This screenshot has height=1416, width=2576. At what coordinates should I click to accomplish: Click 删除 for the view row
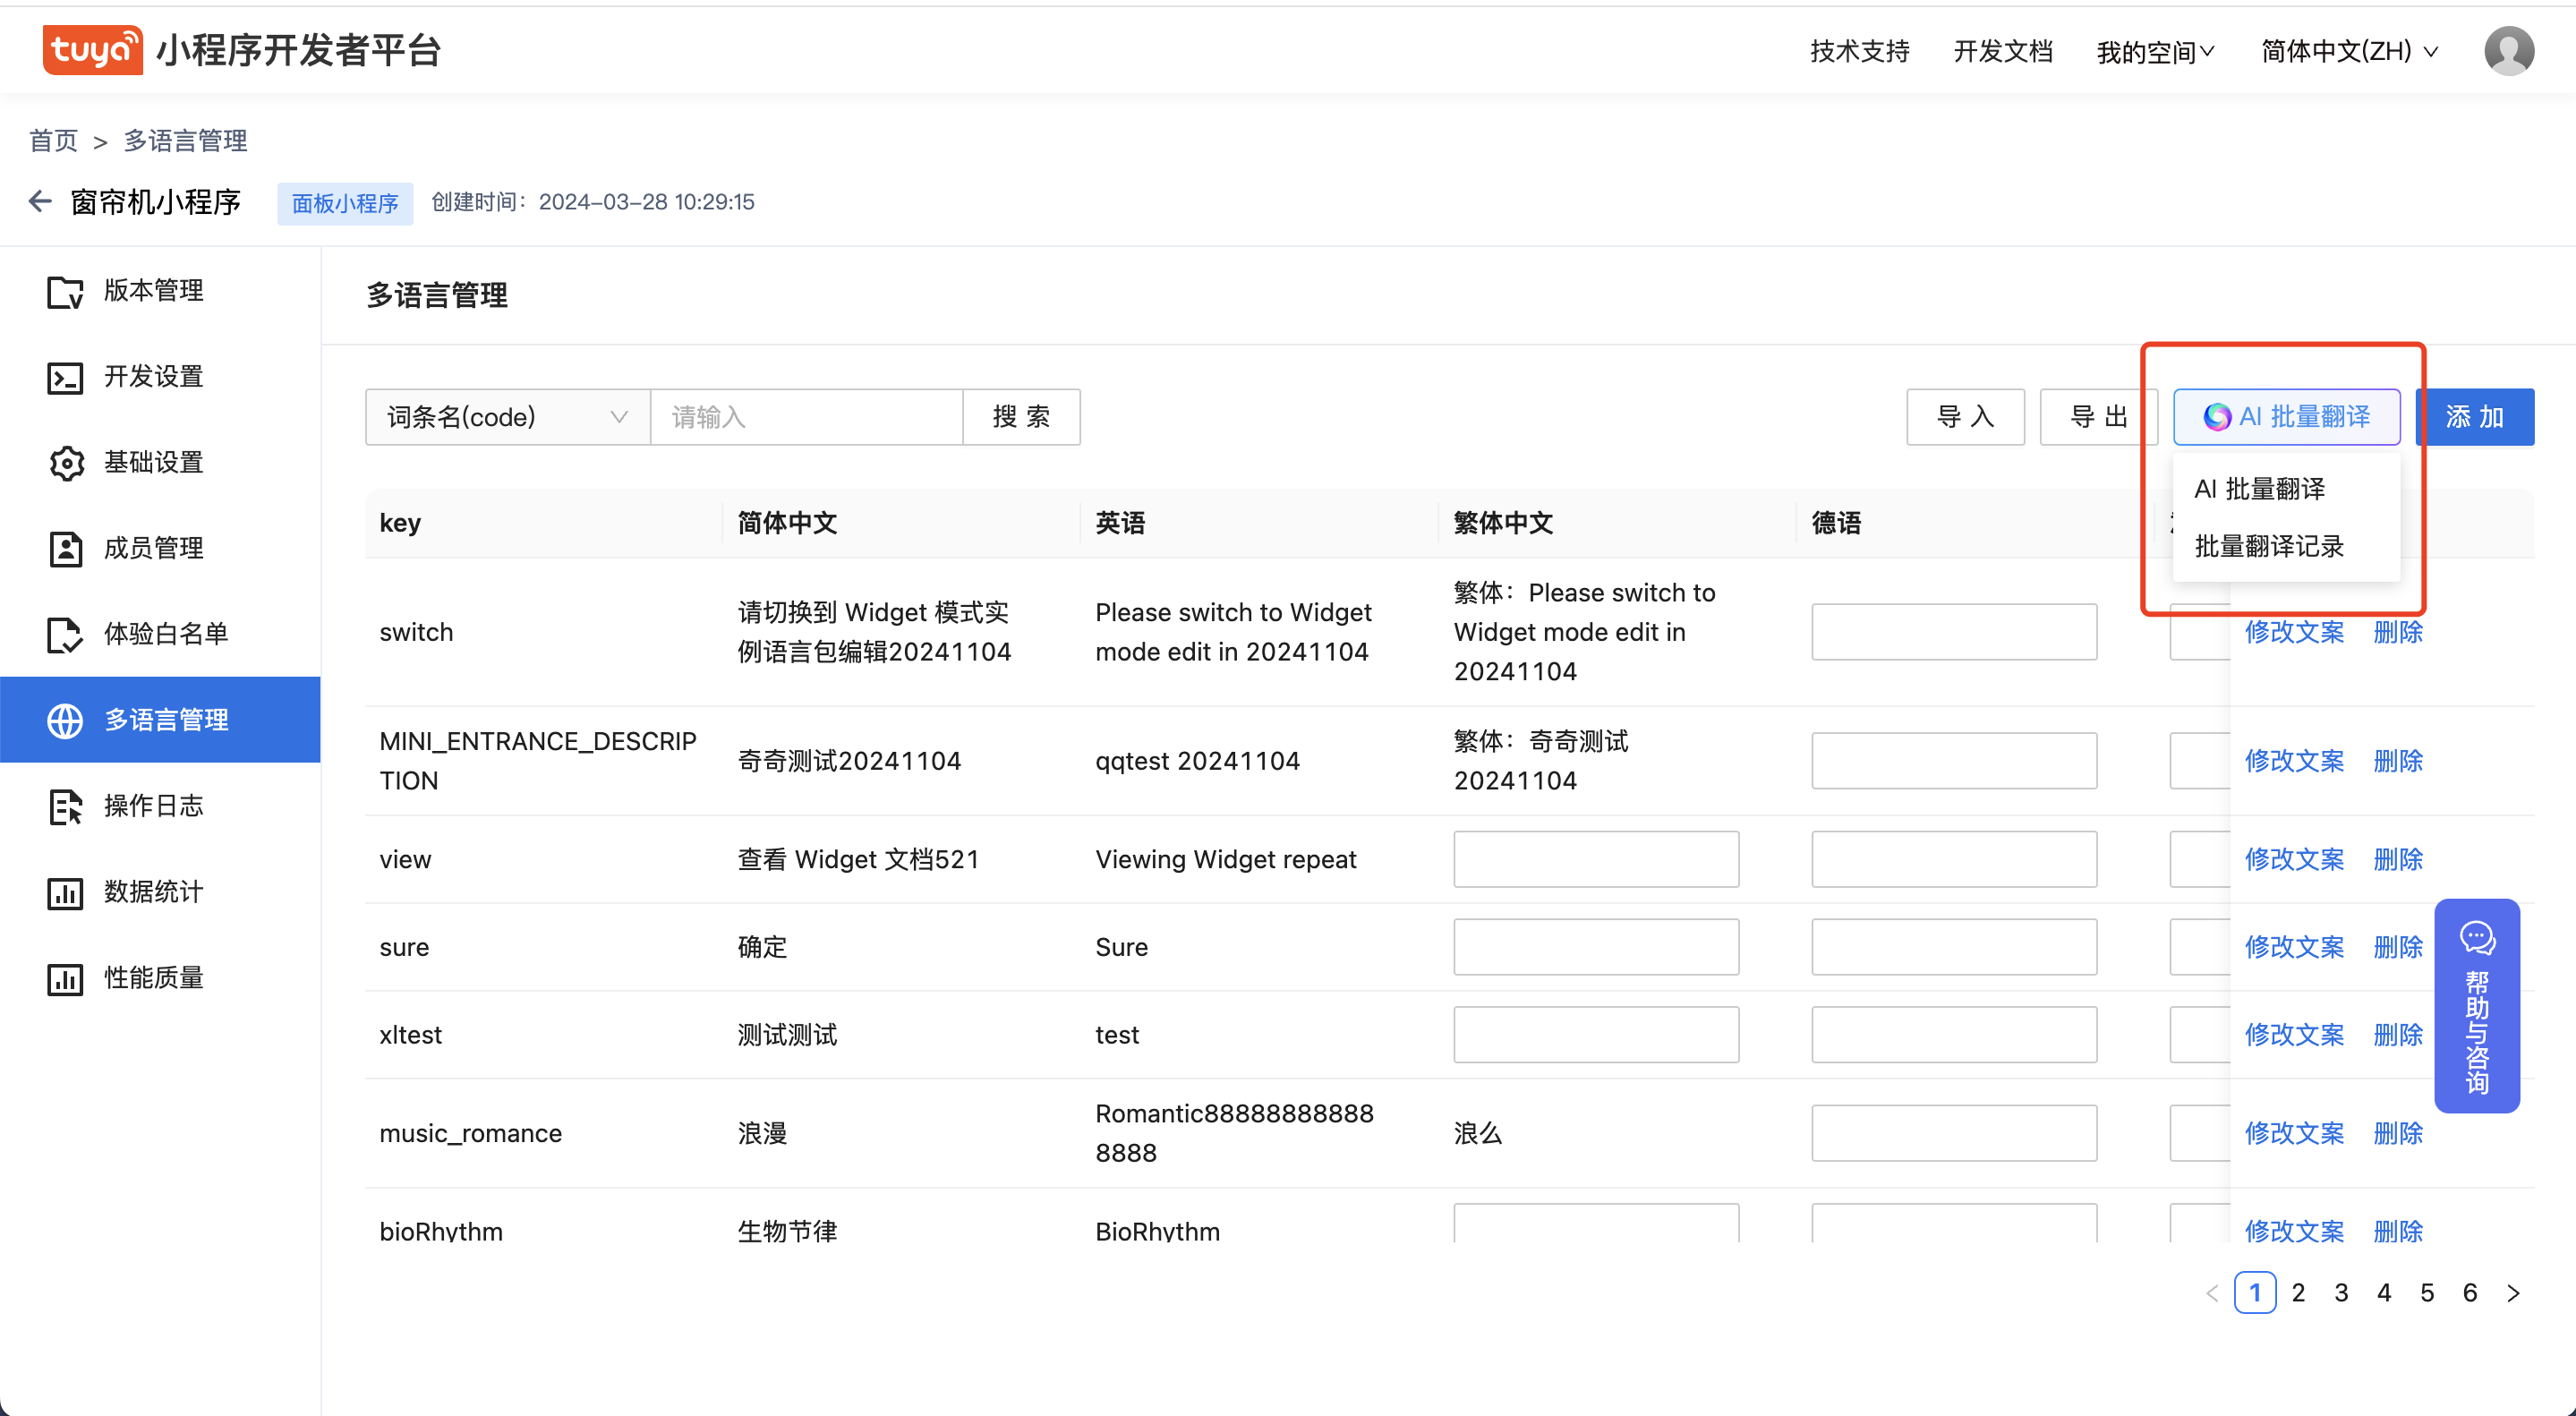tap(2397, 859)
